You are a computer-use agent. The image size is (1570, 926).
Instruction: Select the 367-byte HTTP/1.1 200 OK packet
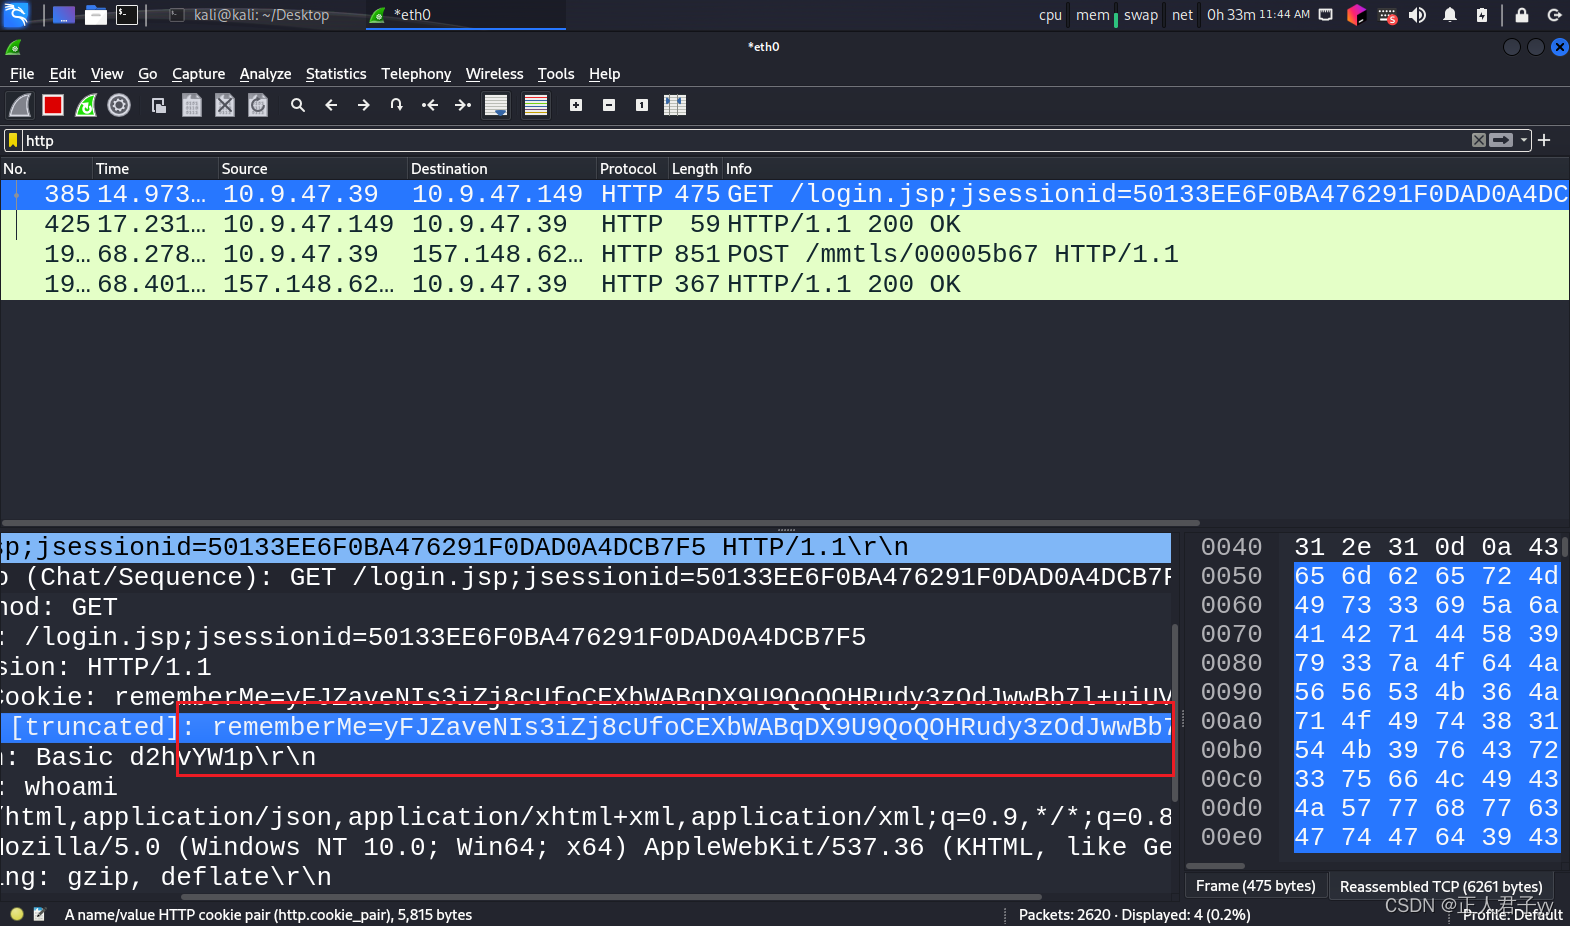(785, 284)
